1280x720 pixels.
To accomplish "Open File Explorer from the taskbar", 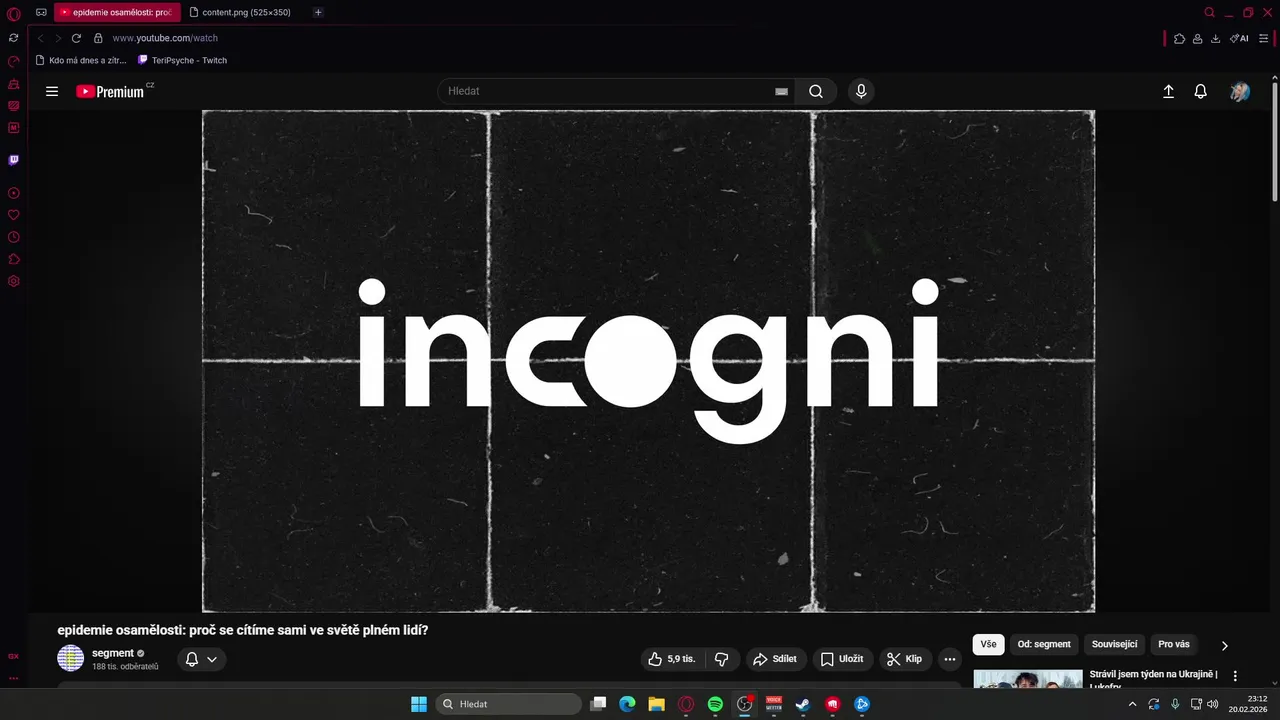I will [656, 704].
